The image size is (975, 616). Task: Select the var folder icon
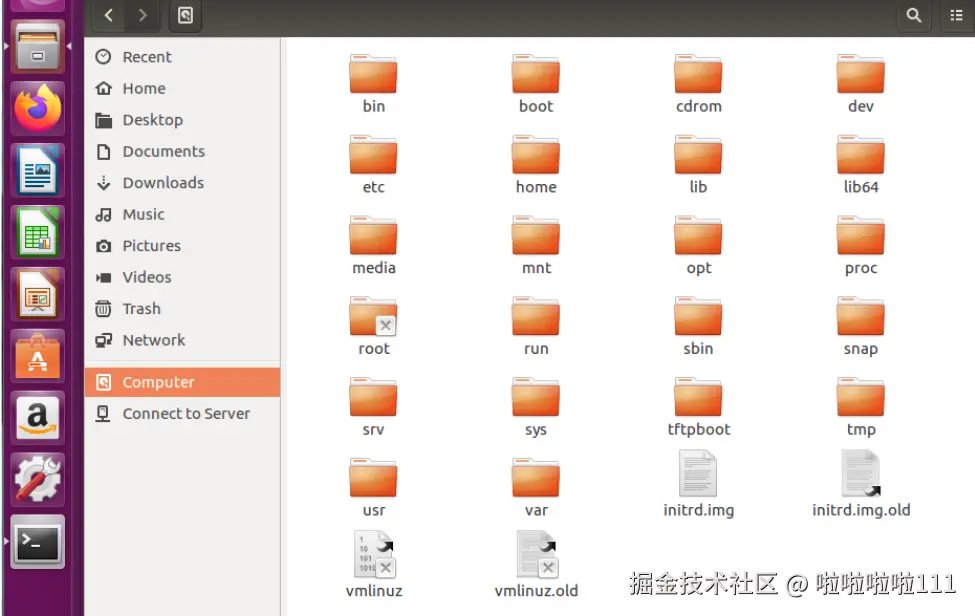tap(535, 478)
